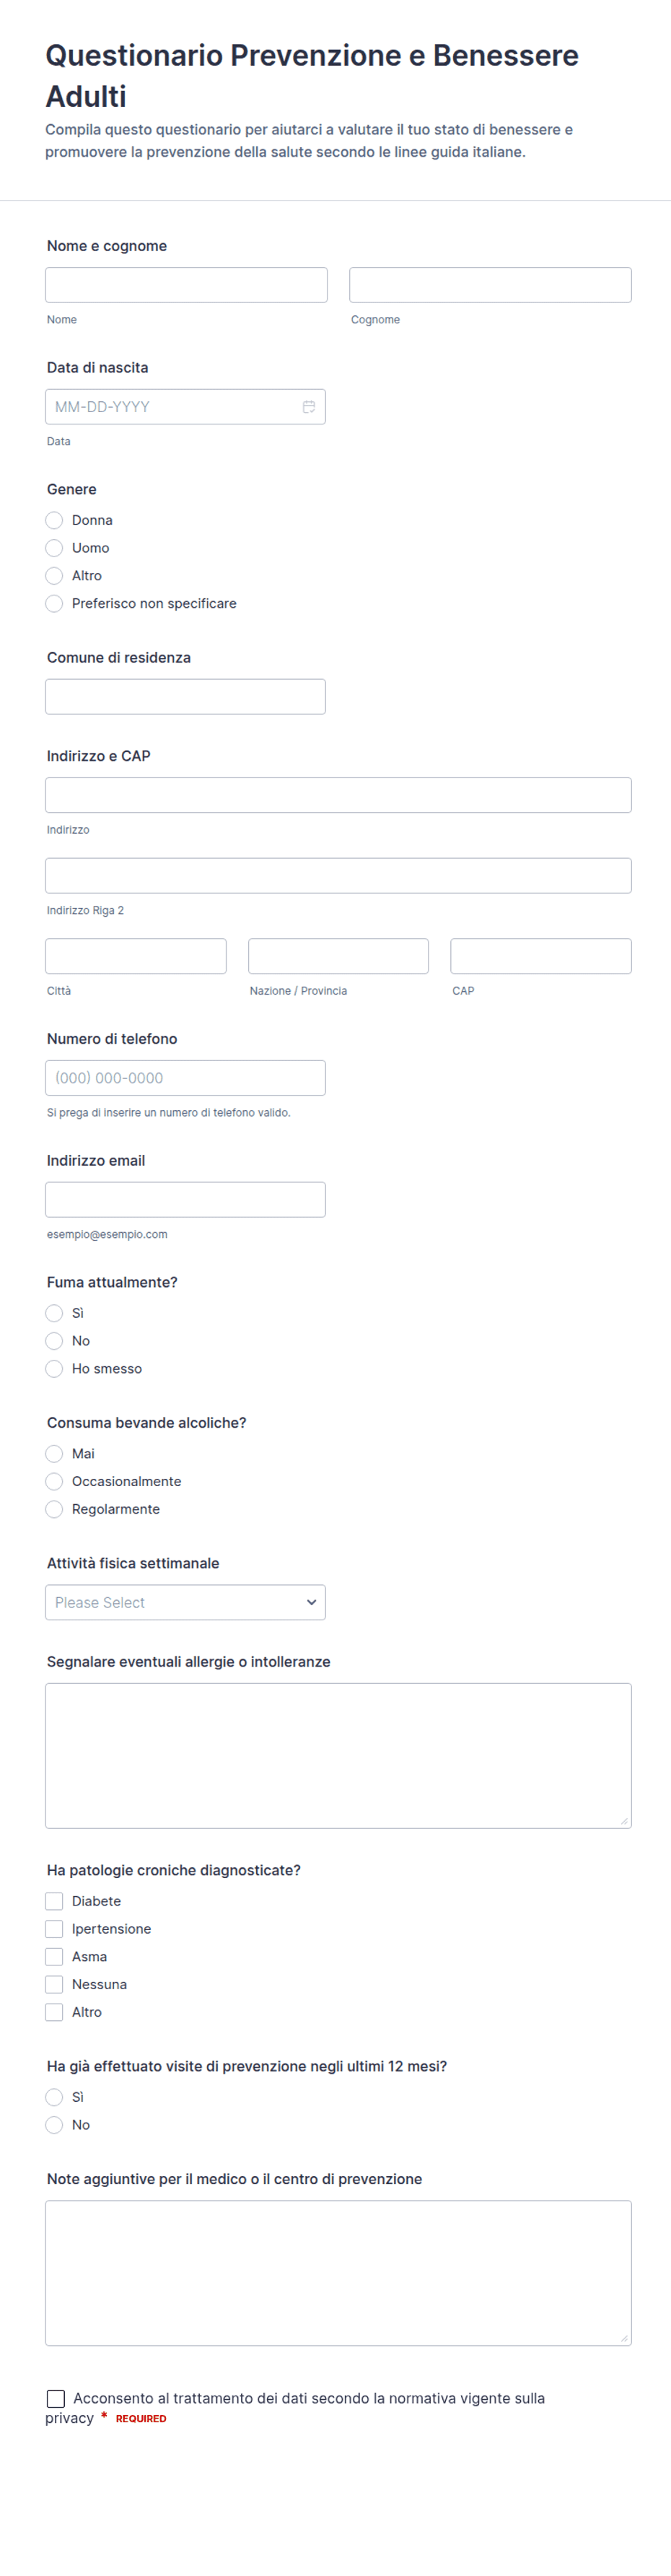Open the calendar icon in date field
This screenshot has height=2576, width=671.
pos(309,407)
